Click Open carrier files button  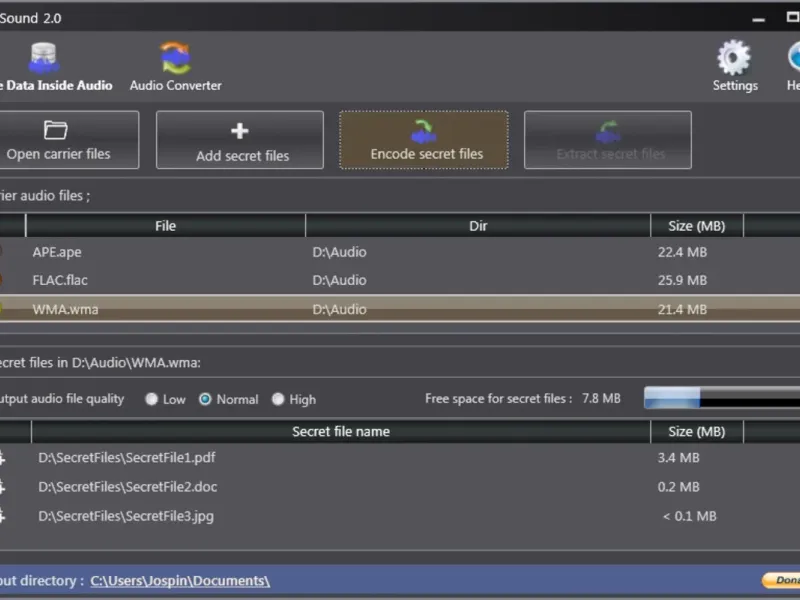[68, 140]
